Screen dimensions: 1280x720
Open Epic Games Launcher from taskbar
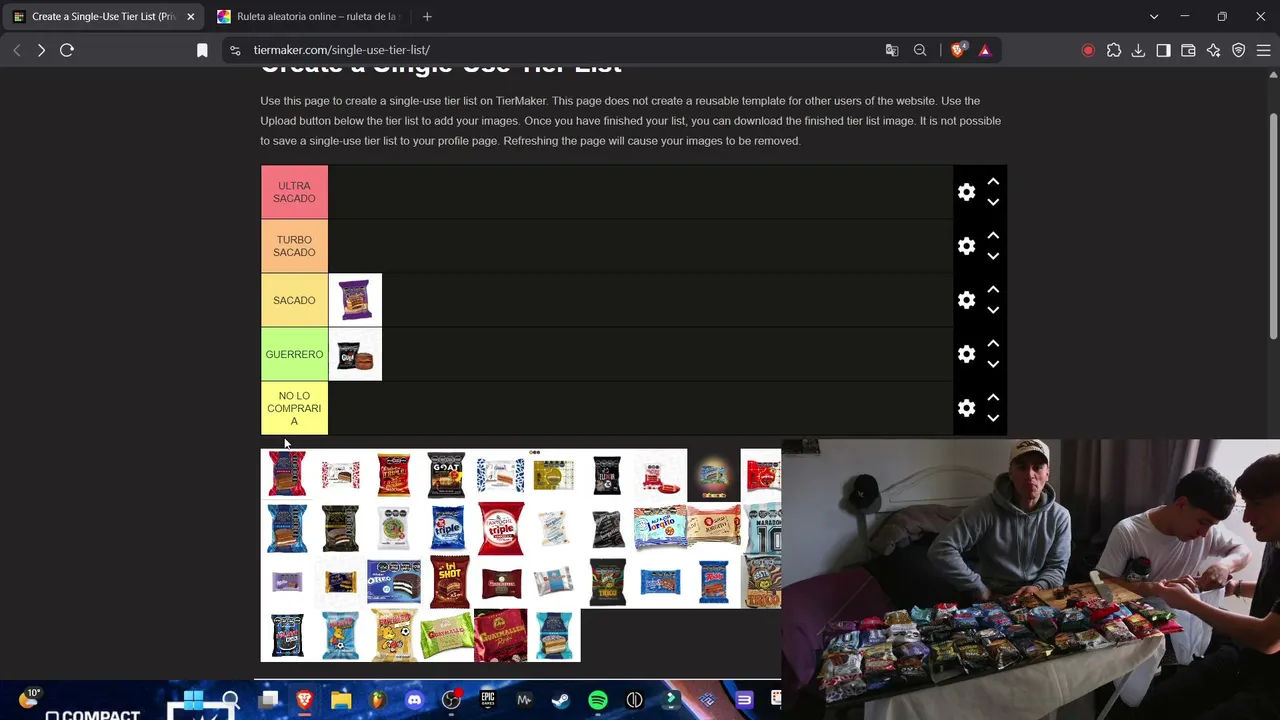[x=487, y=700]
